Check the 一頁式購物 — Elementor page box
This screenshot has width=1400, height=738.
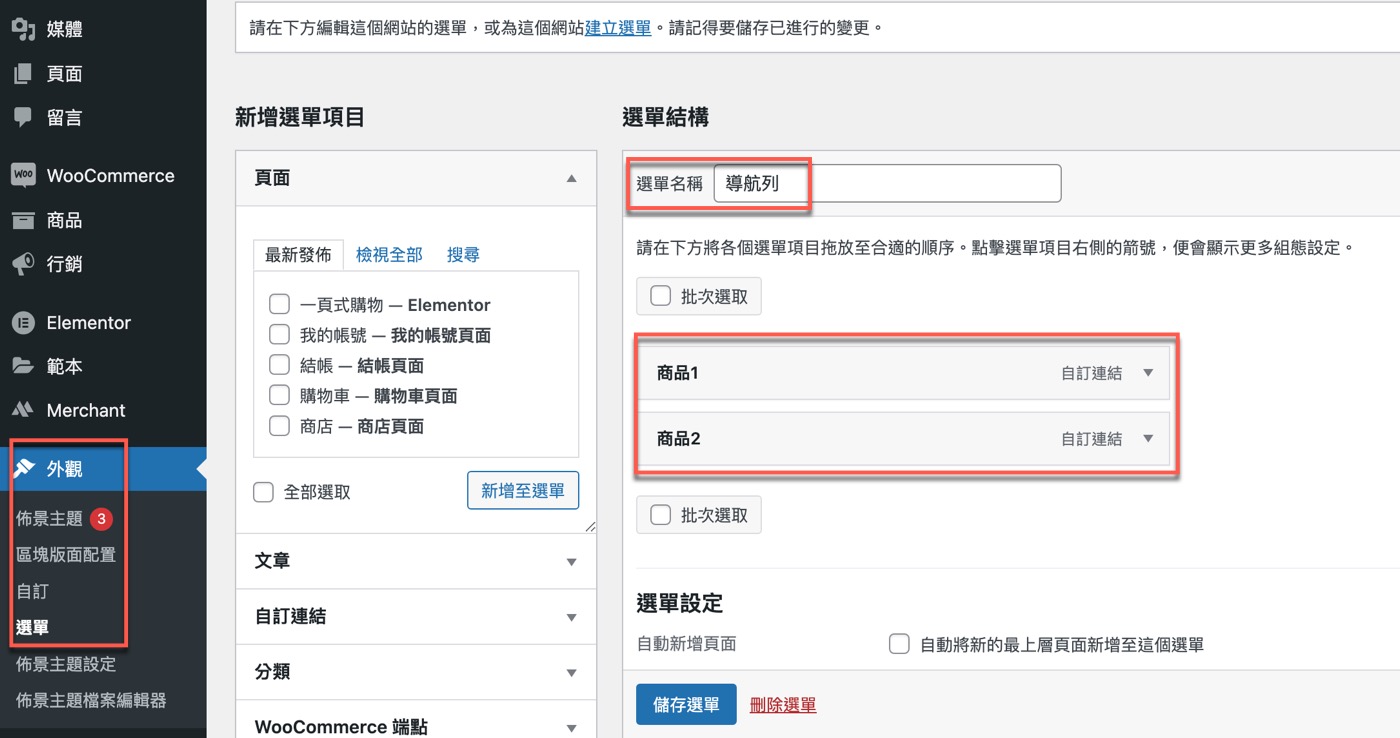(x=280, y=305)
